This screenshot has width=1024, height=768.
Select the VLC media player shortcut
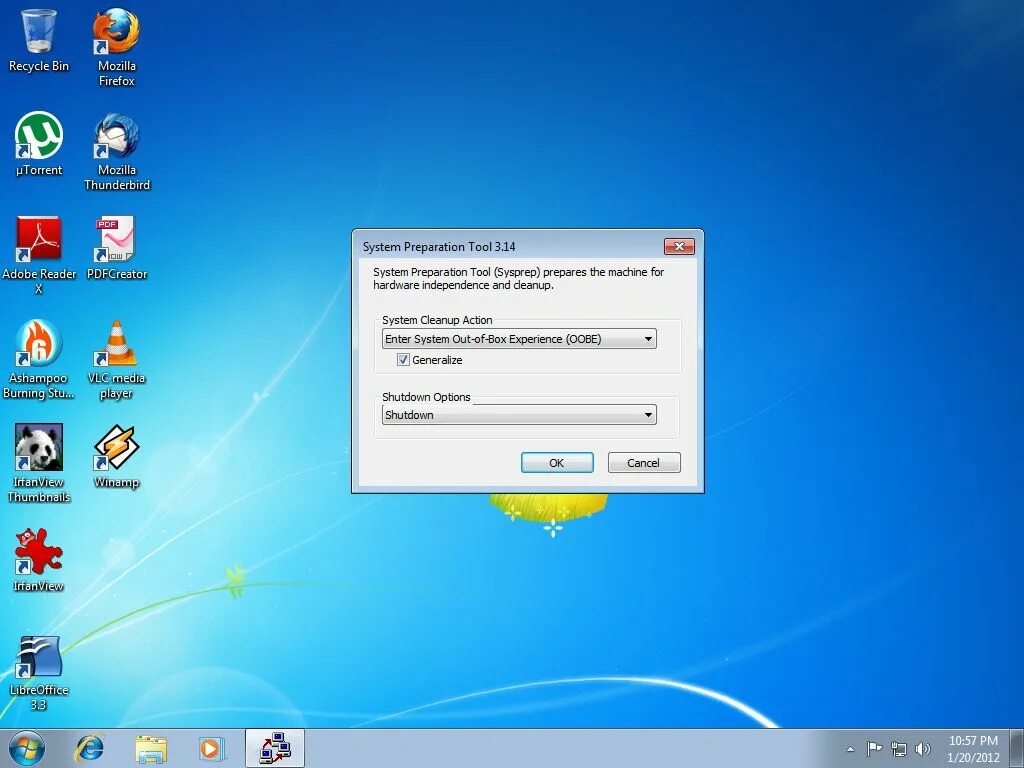[x=116, y=359]
